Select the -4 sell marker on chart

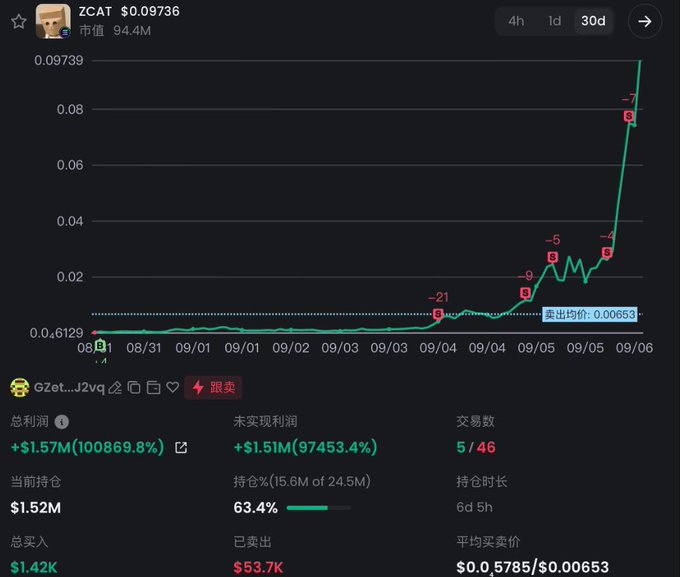(607, 252)
